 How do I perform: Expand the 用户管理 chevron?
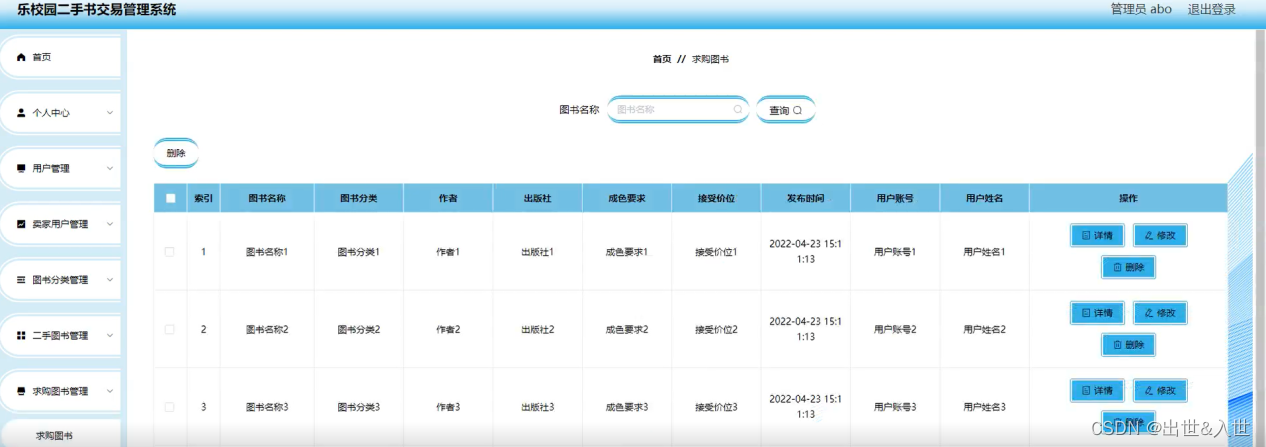click(x=110, y=169)
